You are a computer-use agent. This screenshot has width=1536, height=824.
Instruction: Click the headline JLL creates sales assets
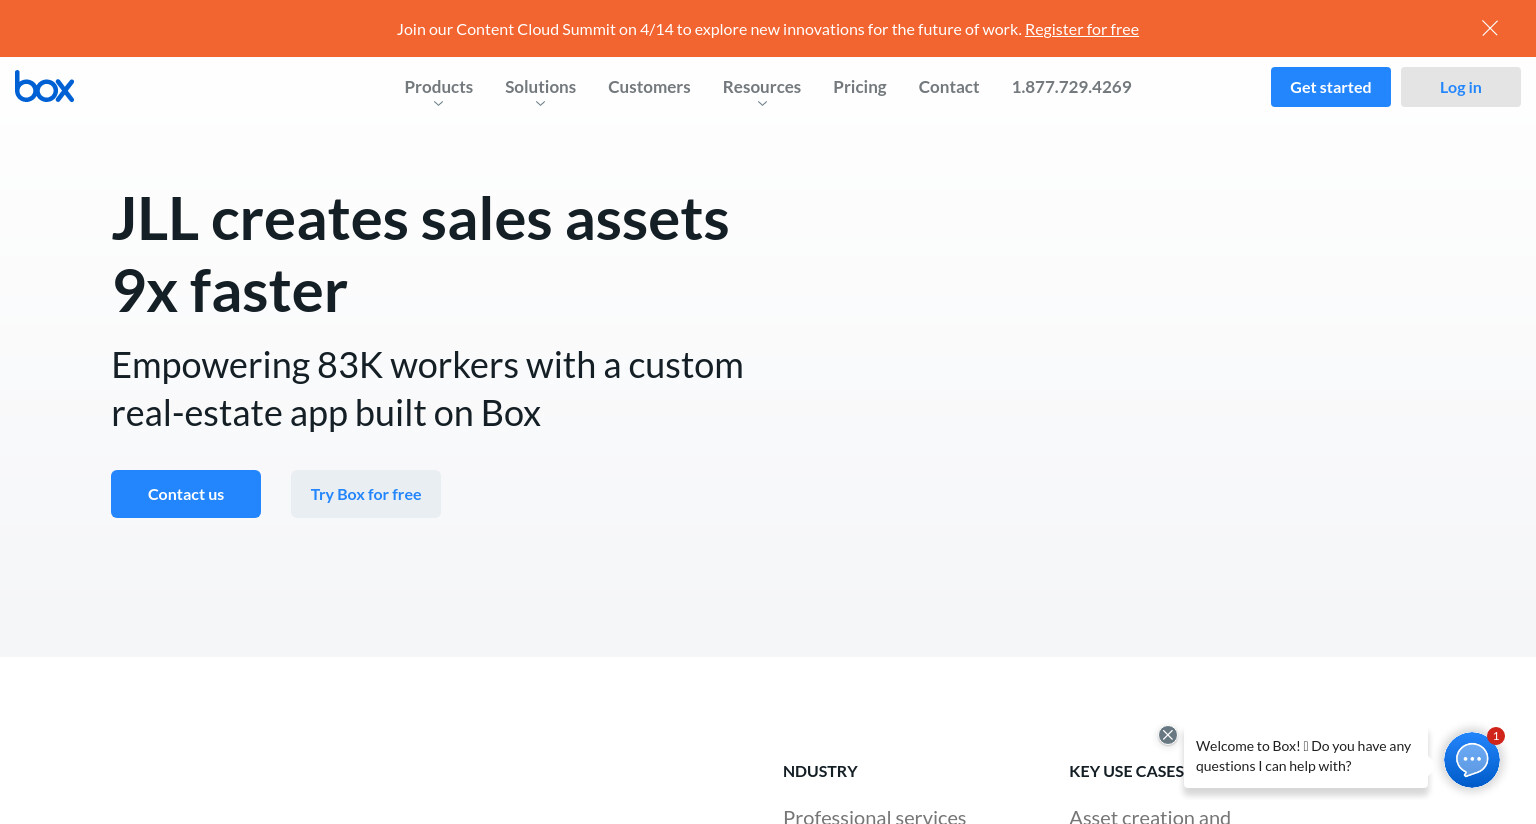420,255
